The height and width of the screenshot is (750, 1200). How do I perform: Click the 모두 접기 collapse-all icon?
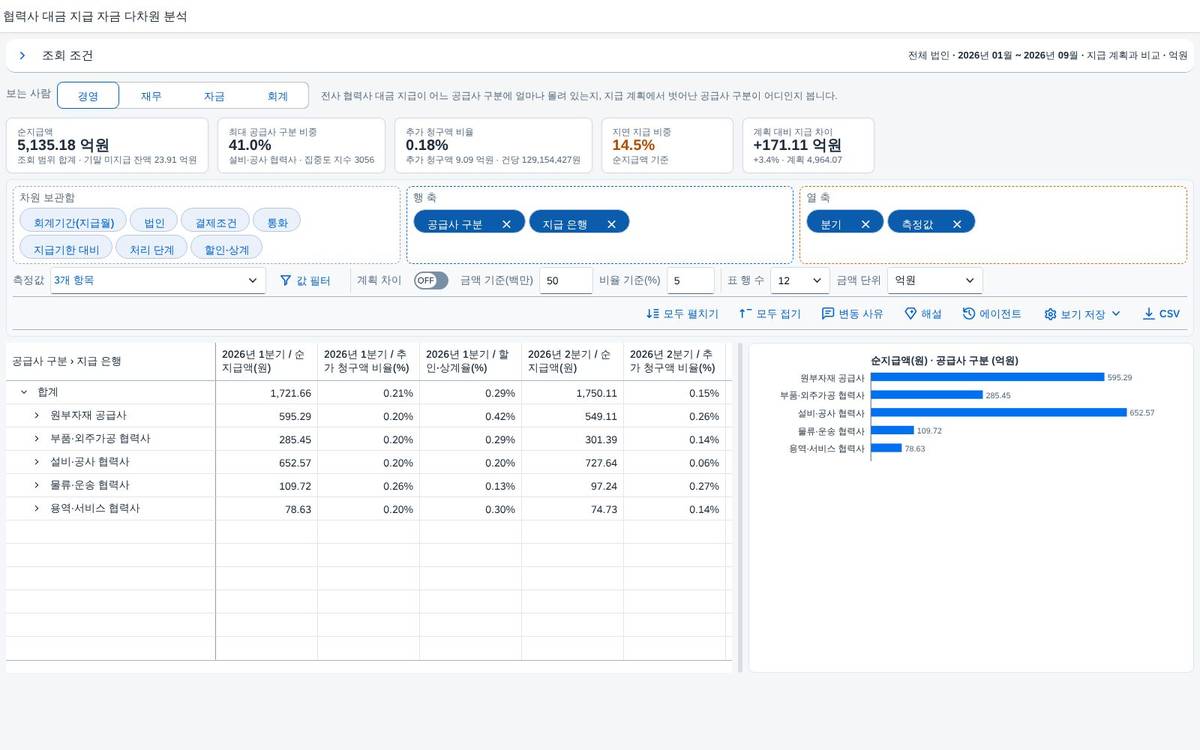pyautogui.click(x=745, y=314)
